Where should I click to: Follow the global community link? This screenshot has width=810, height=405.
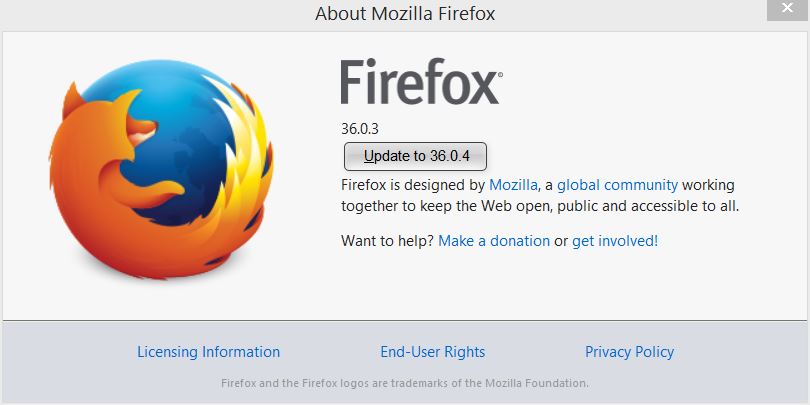pos(617,185)
